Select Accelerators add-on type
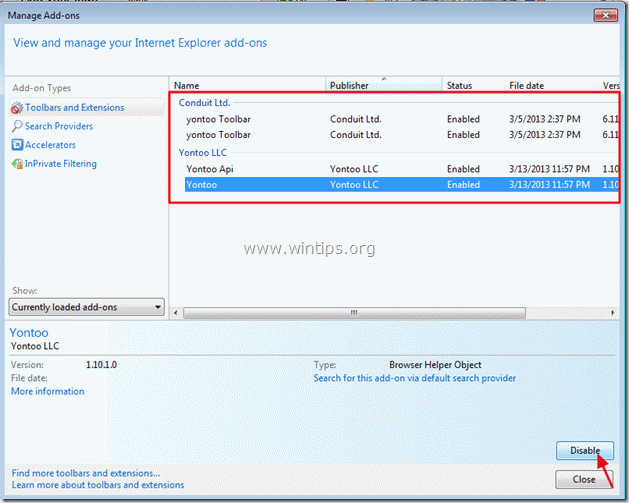629x503 pixels. (x=50, y=145)
